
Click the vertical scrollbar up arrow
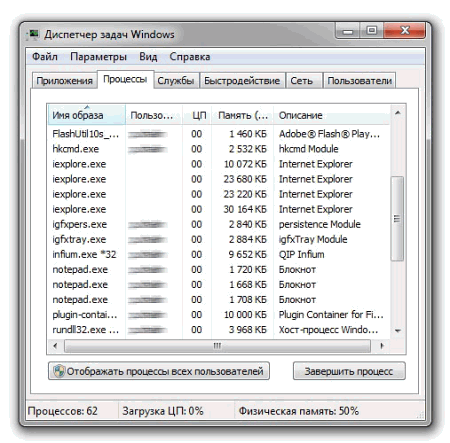point(397,113)
